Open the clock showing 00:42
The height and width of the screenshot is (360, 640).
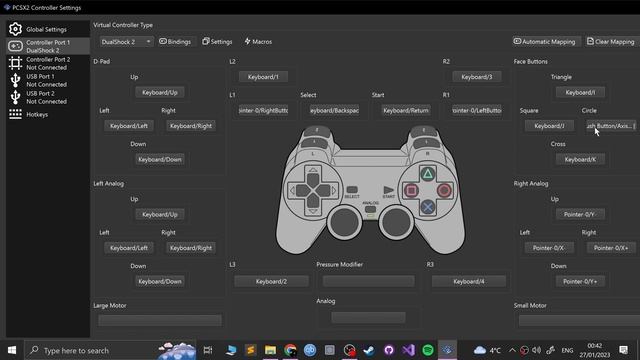point(594,350)
